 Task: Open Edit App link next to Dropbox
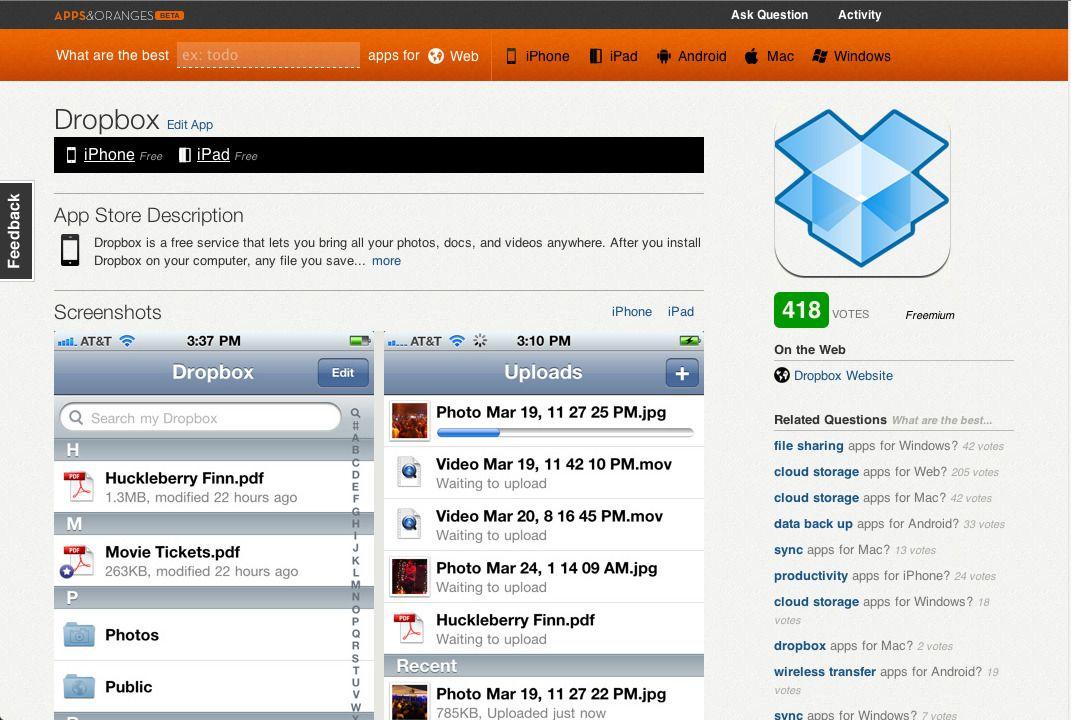pyautogui.click(x=190, y=124)
